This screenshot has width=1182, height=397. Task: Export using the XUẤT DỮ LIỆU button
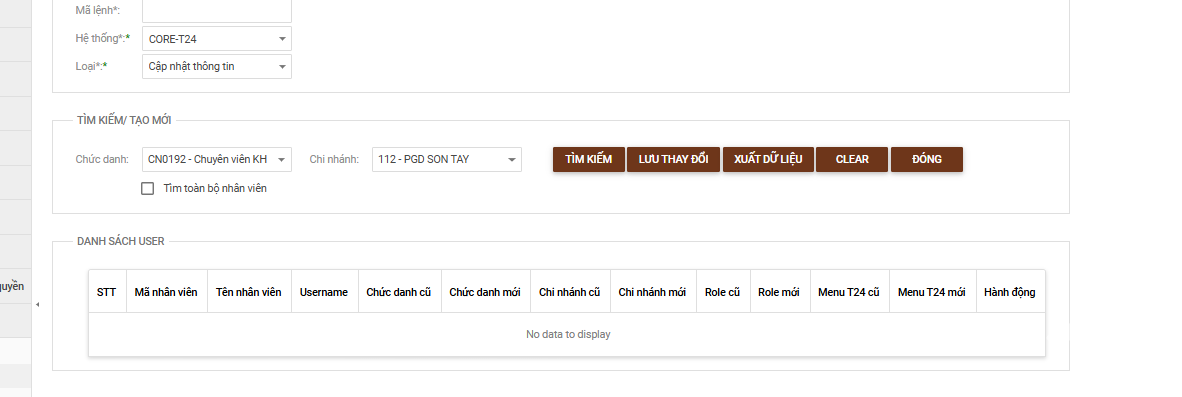pos(768,159)
